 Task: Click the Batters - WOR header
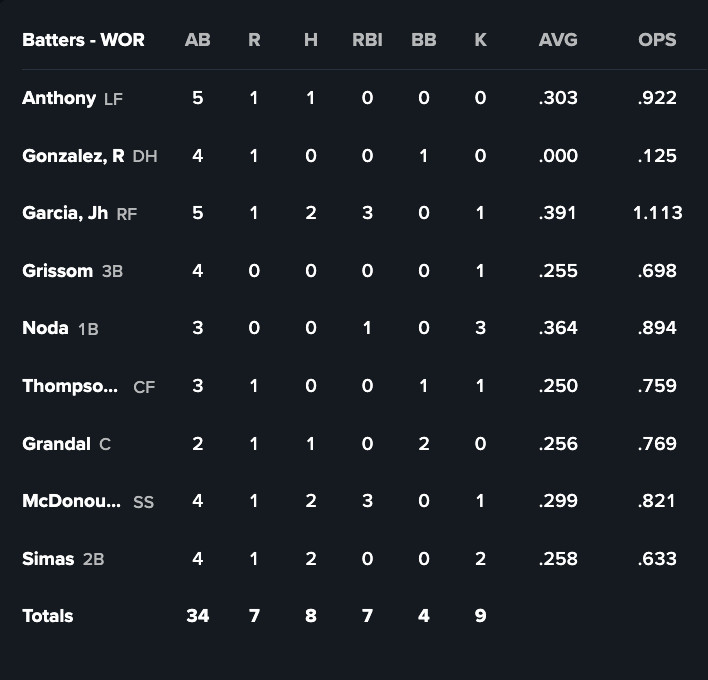point(83,41)
